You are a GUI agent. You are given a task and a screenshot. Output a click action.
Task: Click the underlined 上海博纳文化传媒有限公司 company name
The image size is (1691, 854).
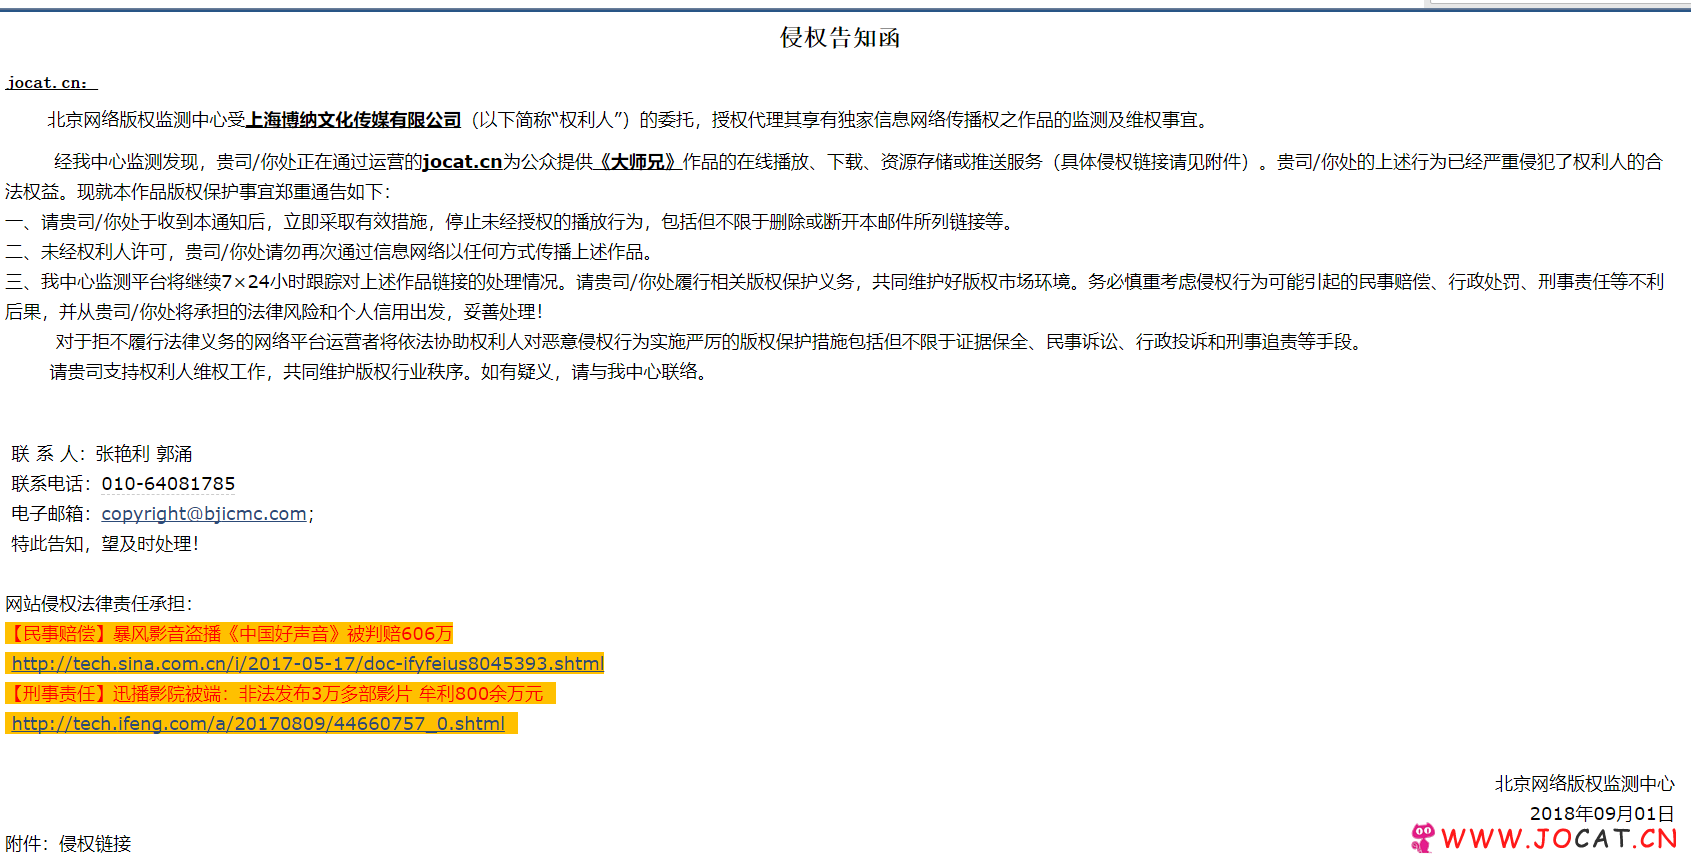click(354, 120)
